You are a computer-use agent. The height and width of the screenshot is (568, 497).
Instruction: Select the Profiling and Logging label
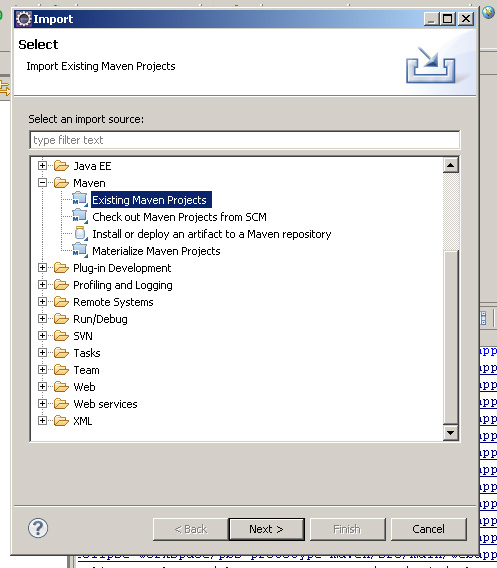point(123,285)
